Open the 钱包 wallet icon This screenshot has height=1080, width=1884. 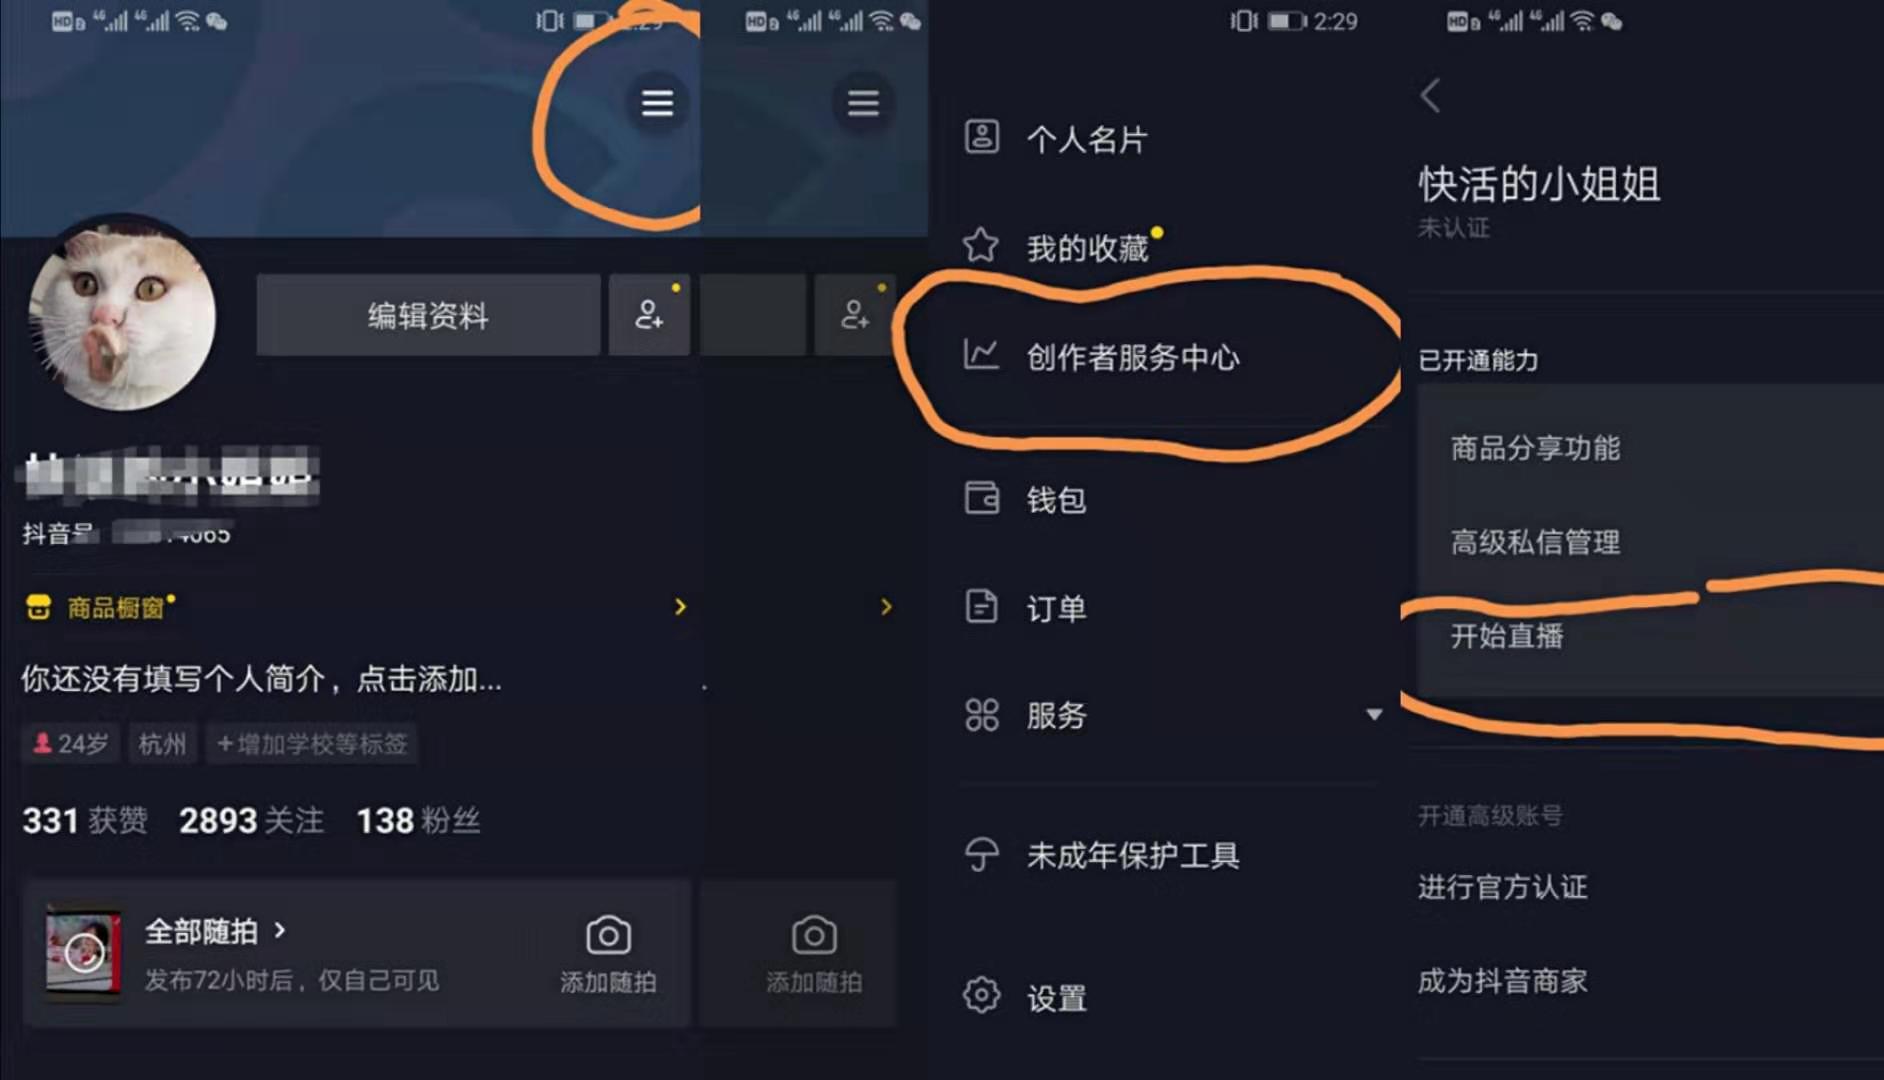coord(981,498)
